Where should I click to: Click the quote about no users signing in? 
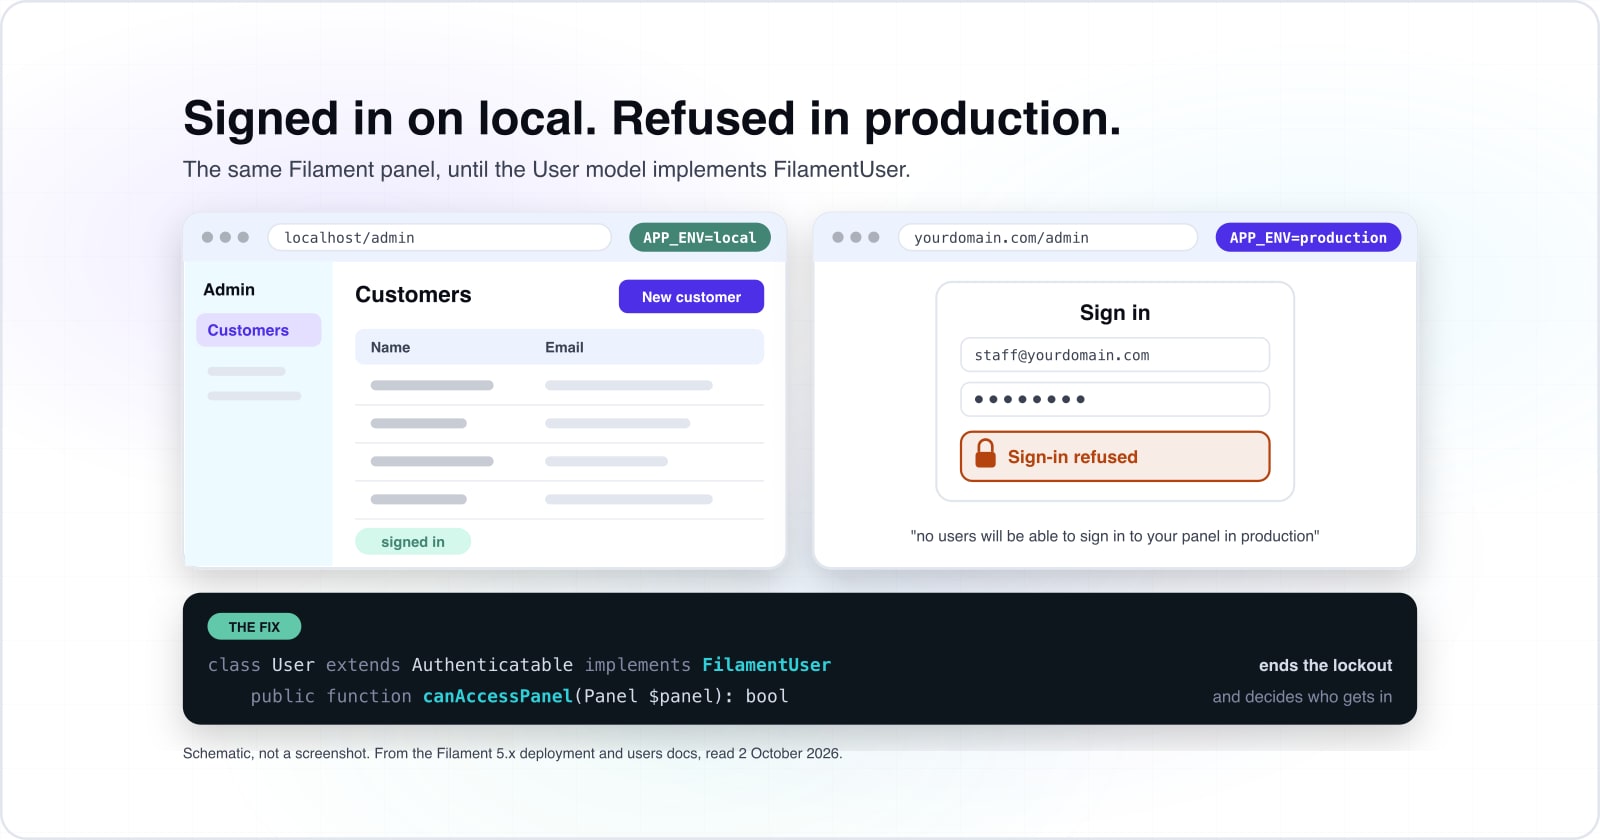pyautogui.click(x=1115, y=536)
